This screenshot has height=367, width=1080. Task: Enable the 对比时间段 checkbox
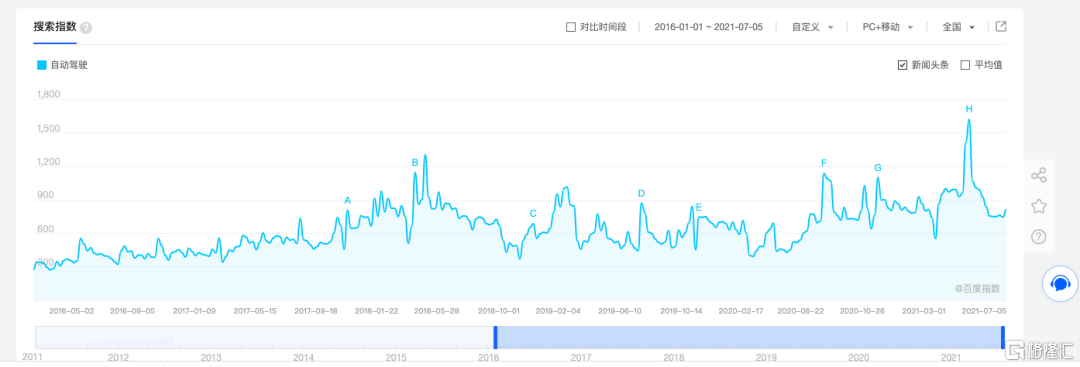tap(570, 28)
